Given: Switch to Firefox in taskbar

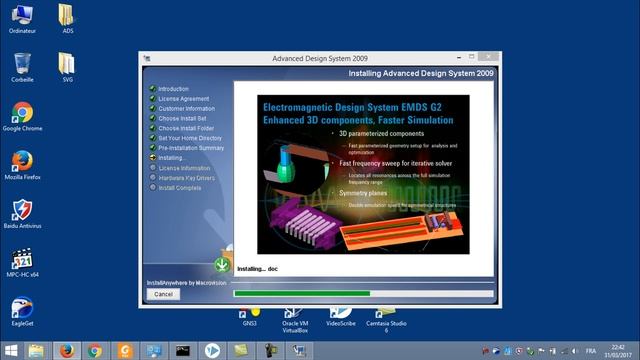Looking at the screenshot, I should point(67,351).
